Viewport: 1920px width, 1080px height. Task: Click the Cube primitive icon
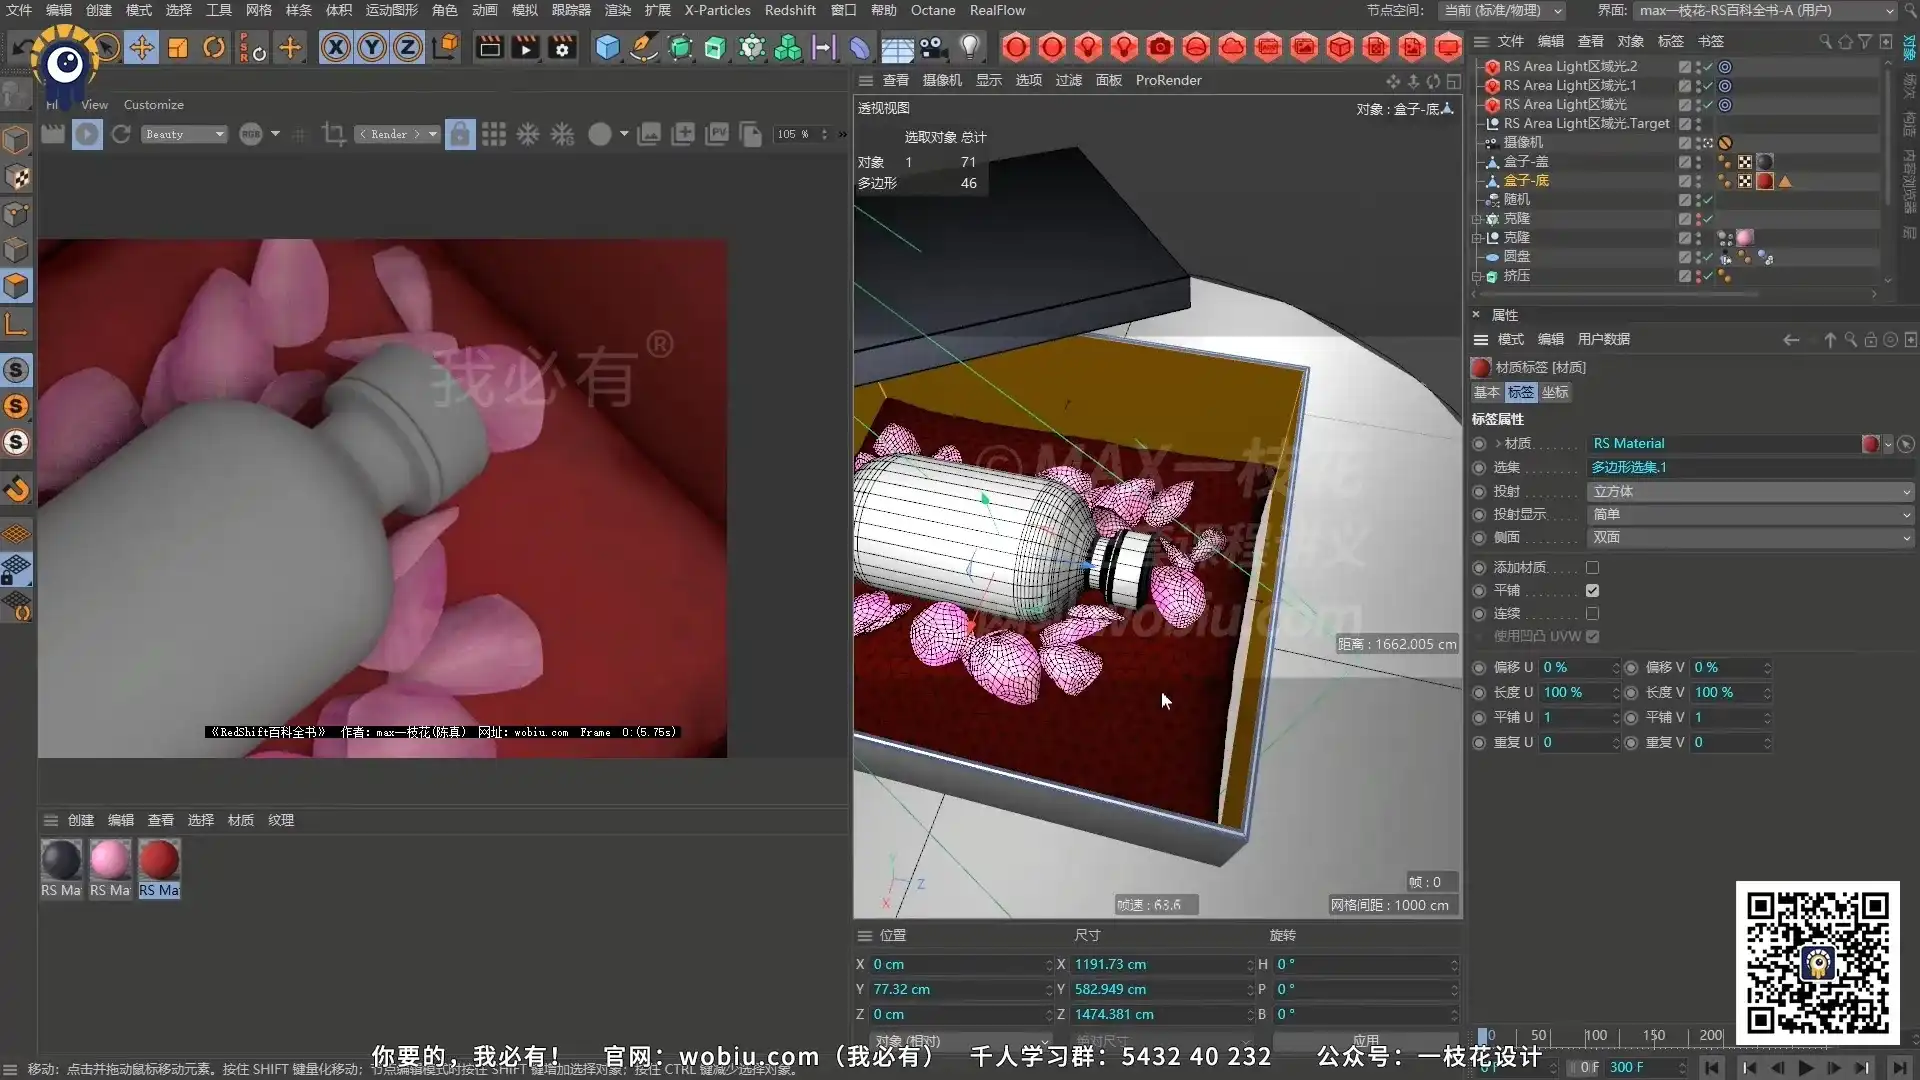[607, 47]
